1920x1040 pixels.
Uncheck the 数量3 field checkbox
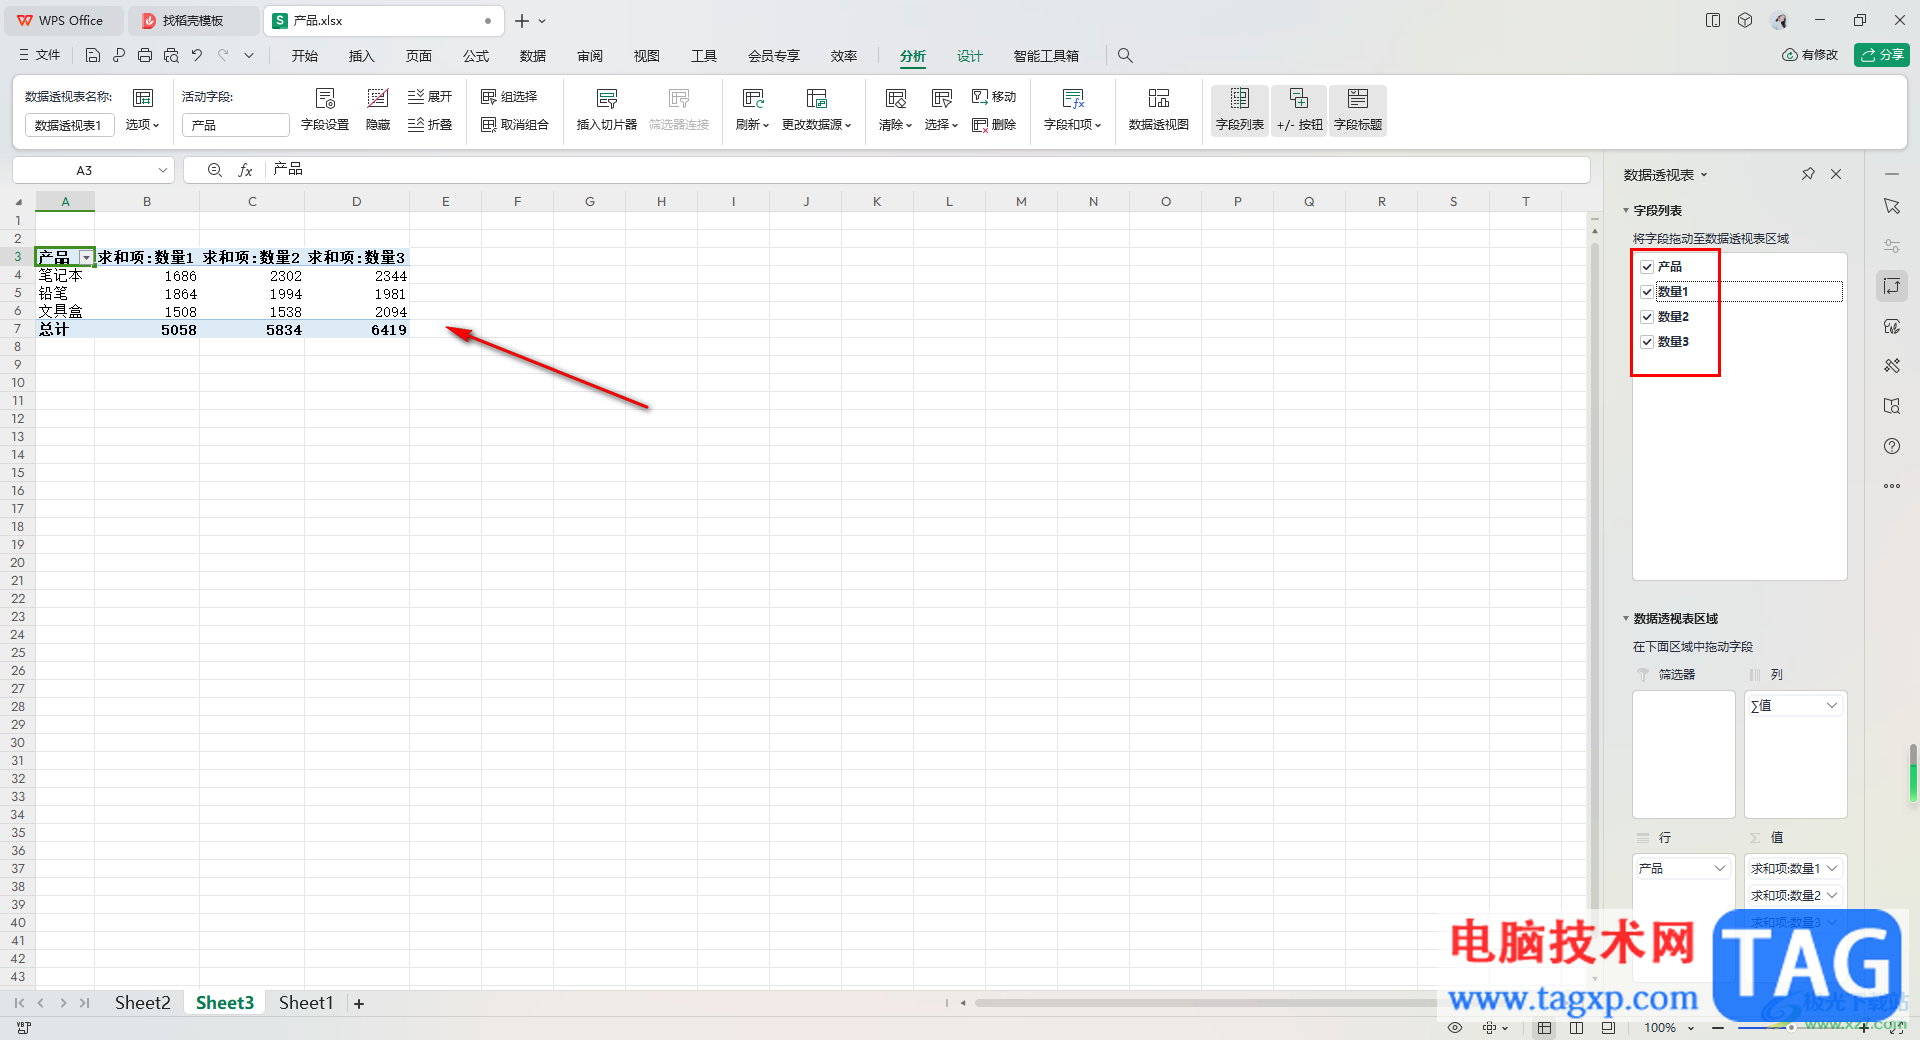pos(1647,342)
